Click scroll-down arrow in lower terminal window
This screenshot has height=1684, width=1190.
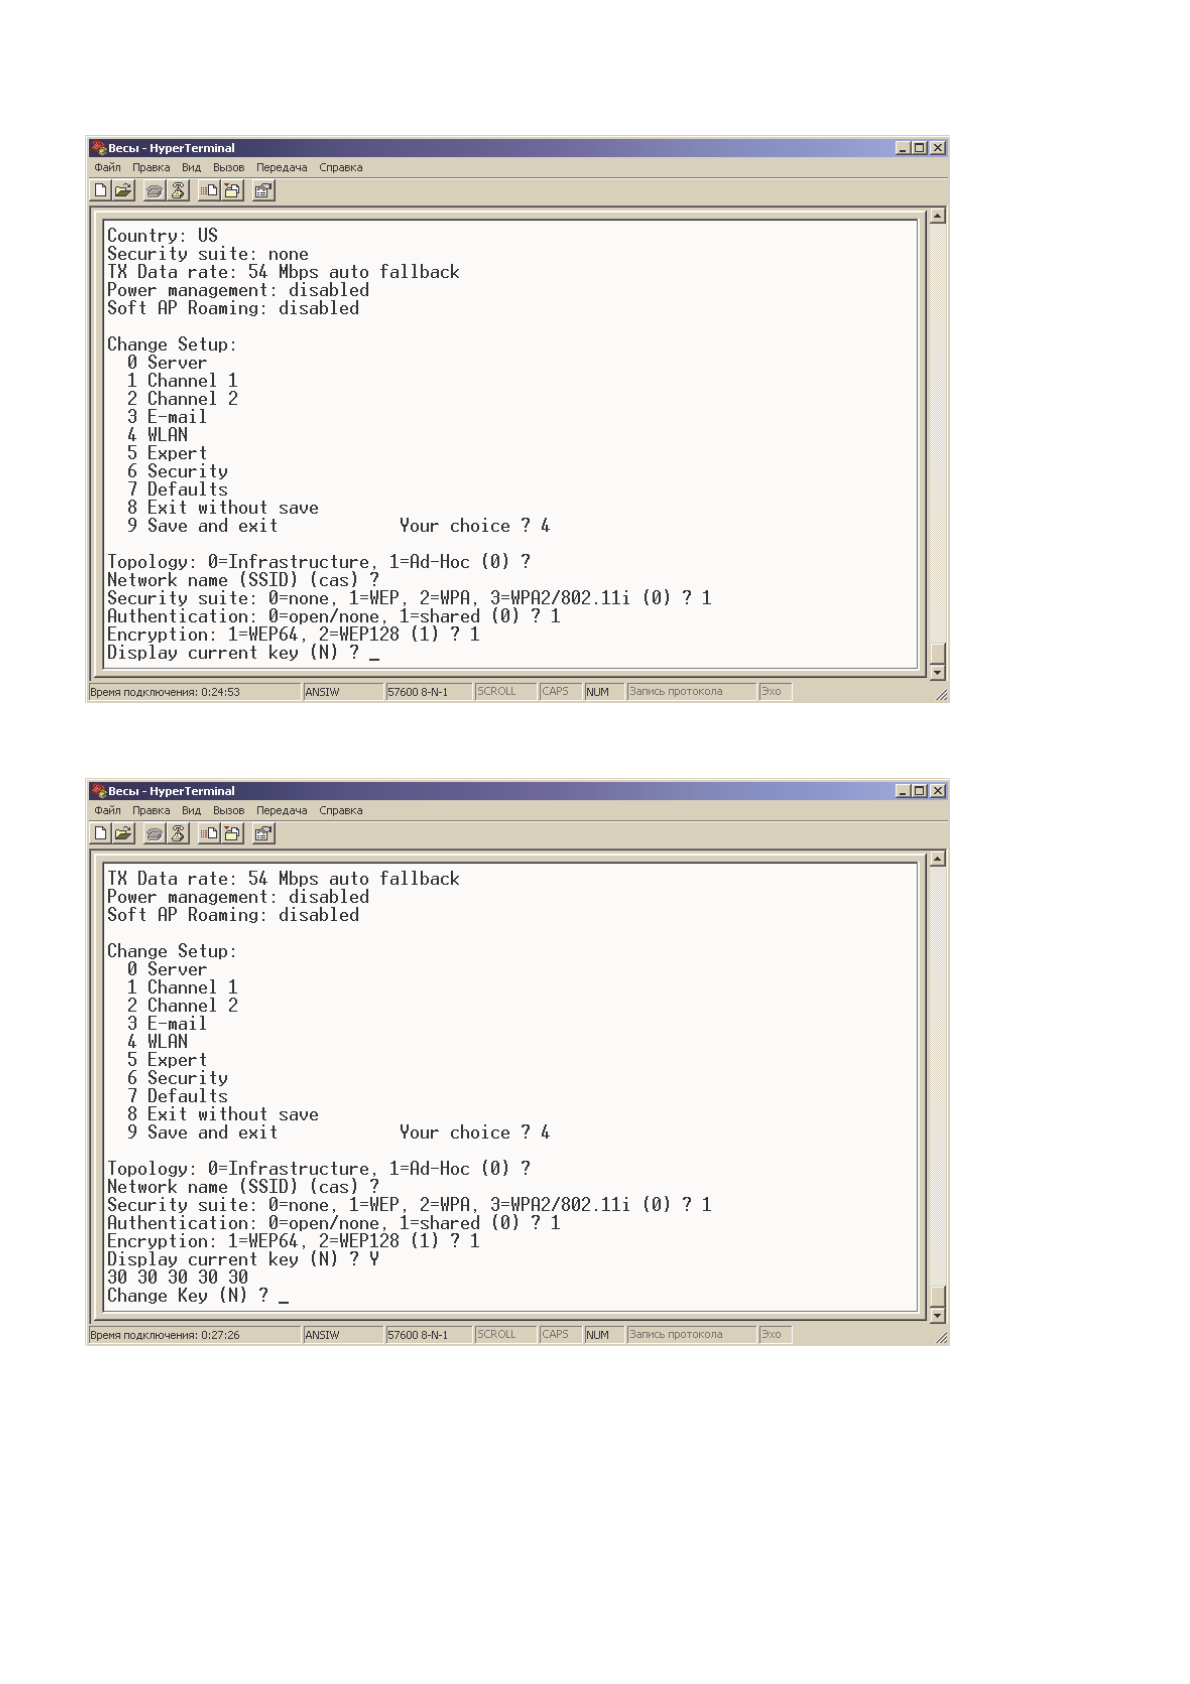[x=937, y=1316]
